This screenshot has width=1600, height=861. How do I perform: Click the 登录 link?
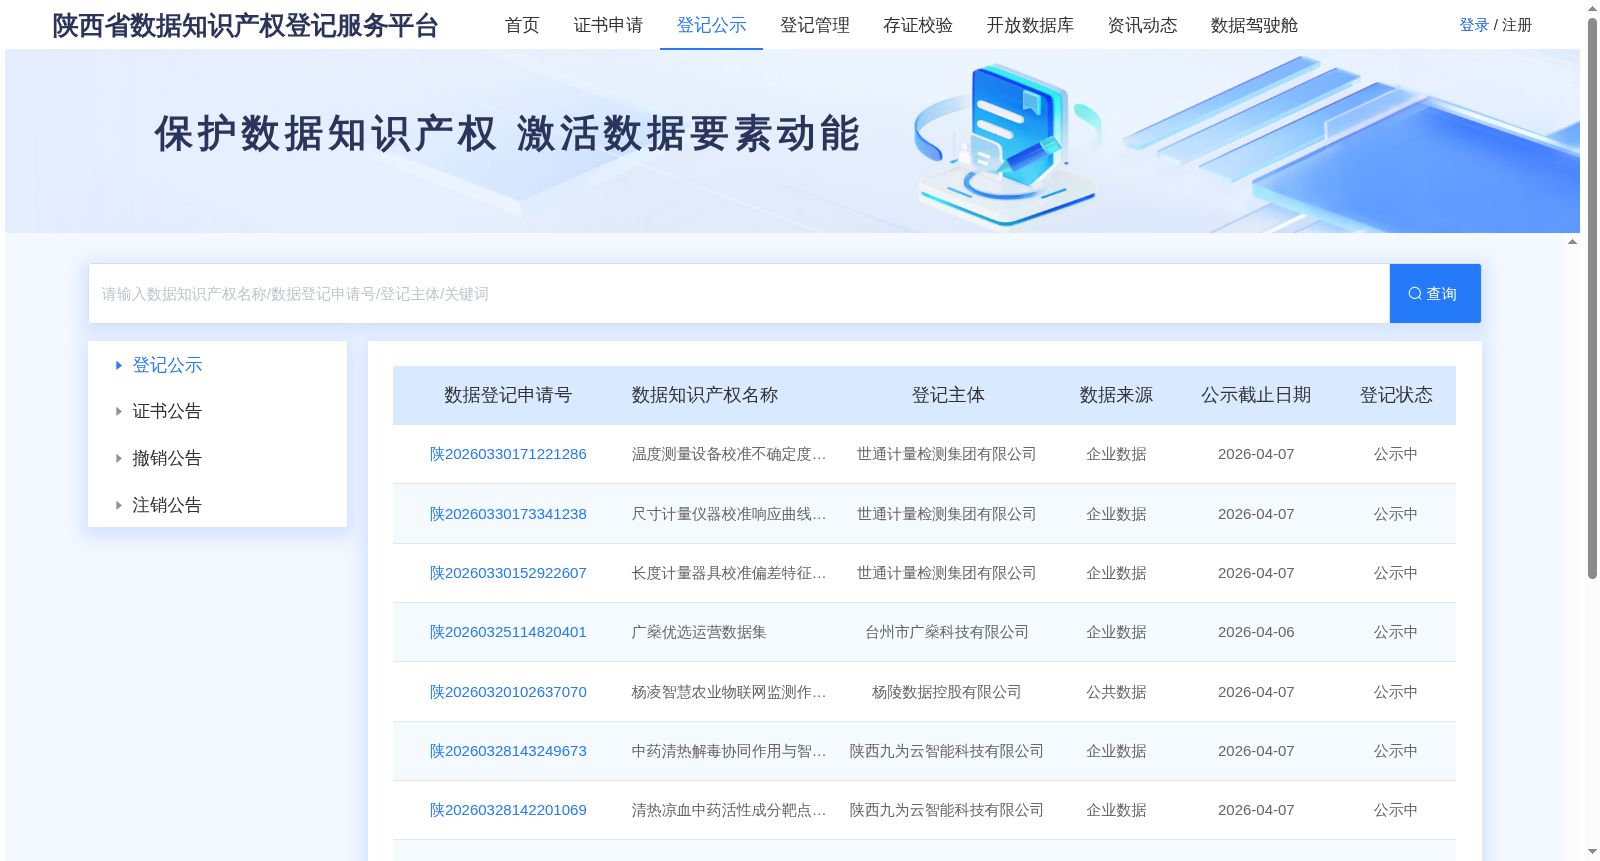point(1474,25)
